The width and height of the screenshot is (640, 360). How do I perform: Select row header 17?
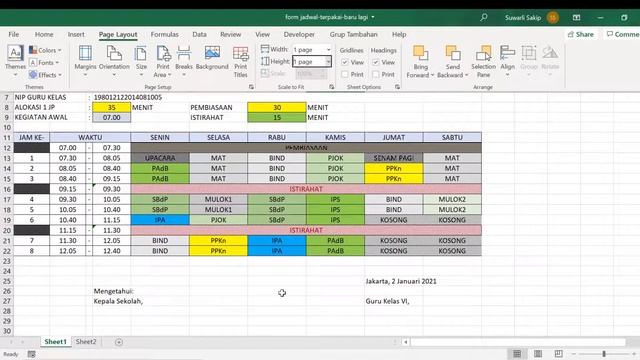point(7,200)
